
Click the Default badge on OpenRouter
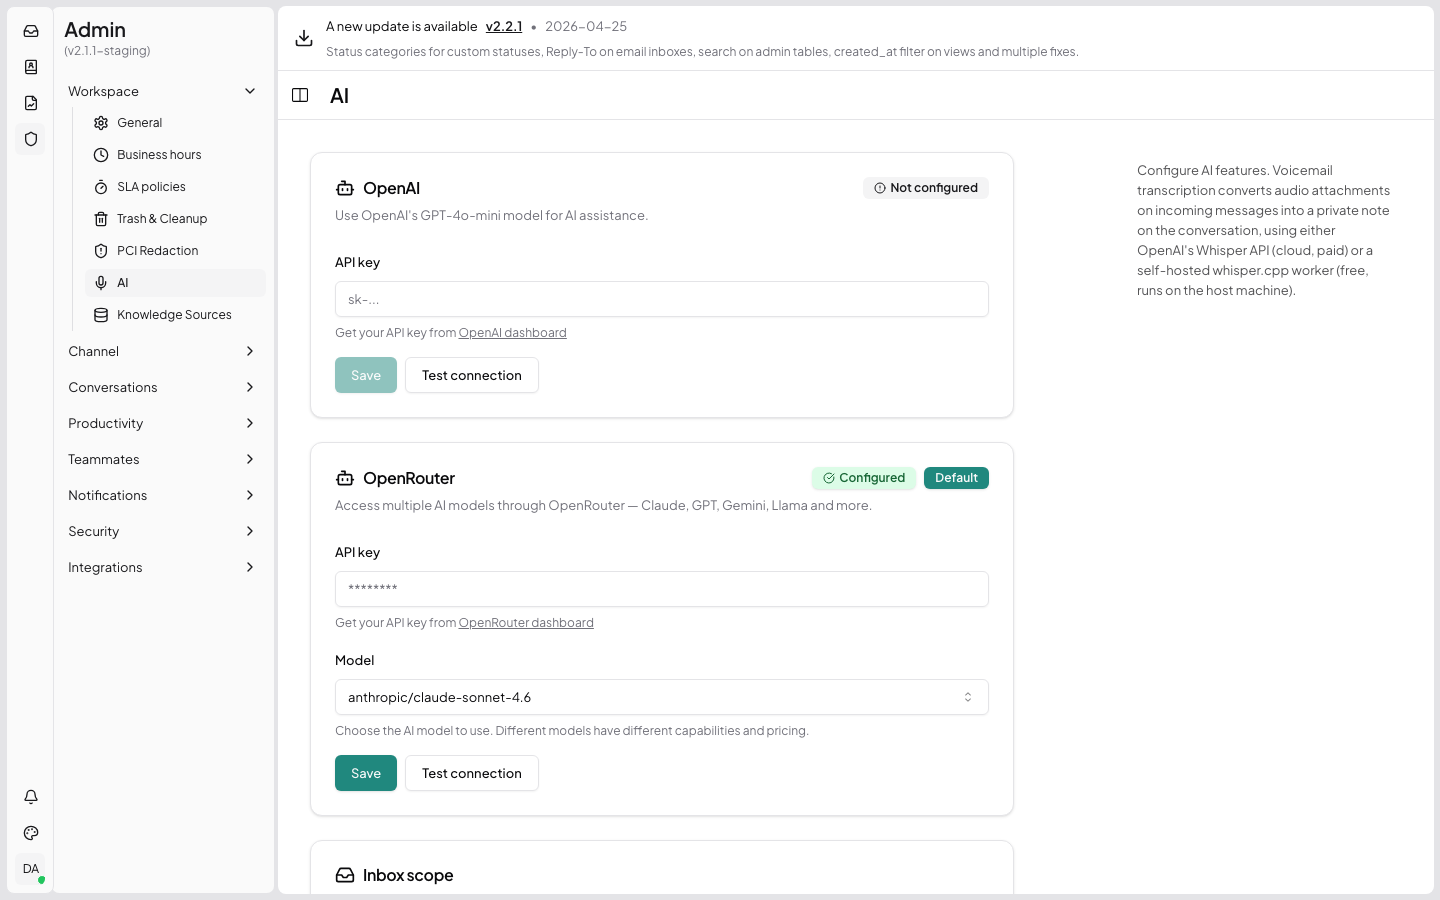[956, 478]
